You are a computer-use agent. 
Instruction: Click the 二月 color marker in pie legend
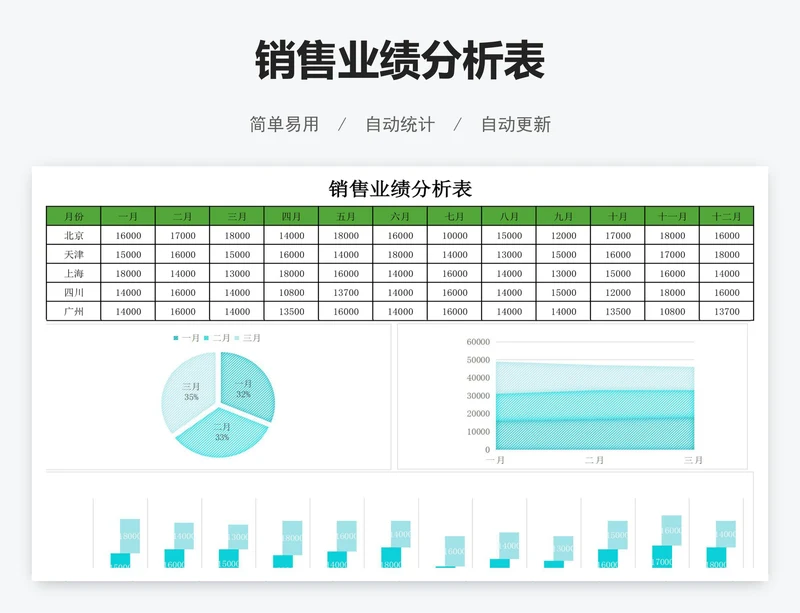pos(207,338)
